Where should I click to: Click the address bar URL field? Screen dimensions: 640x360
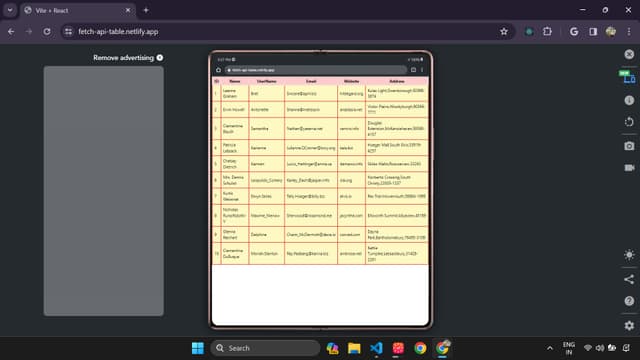282,31
